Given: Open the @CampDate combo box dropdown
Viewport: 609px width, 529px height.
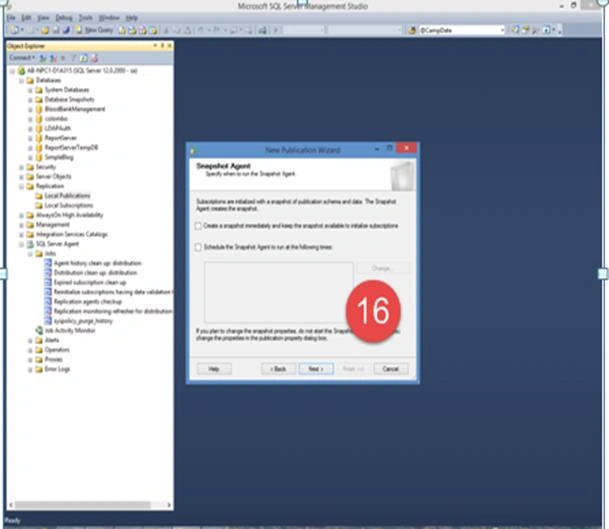Looking at the screenshot, I should pyautogui.click(x=502, y=30).
